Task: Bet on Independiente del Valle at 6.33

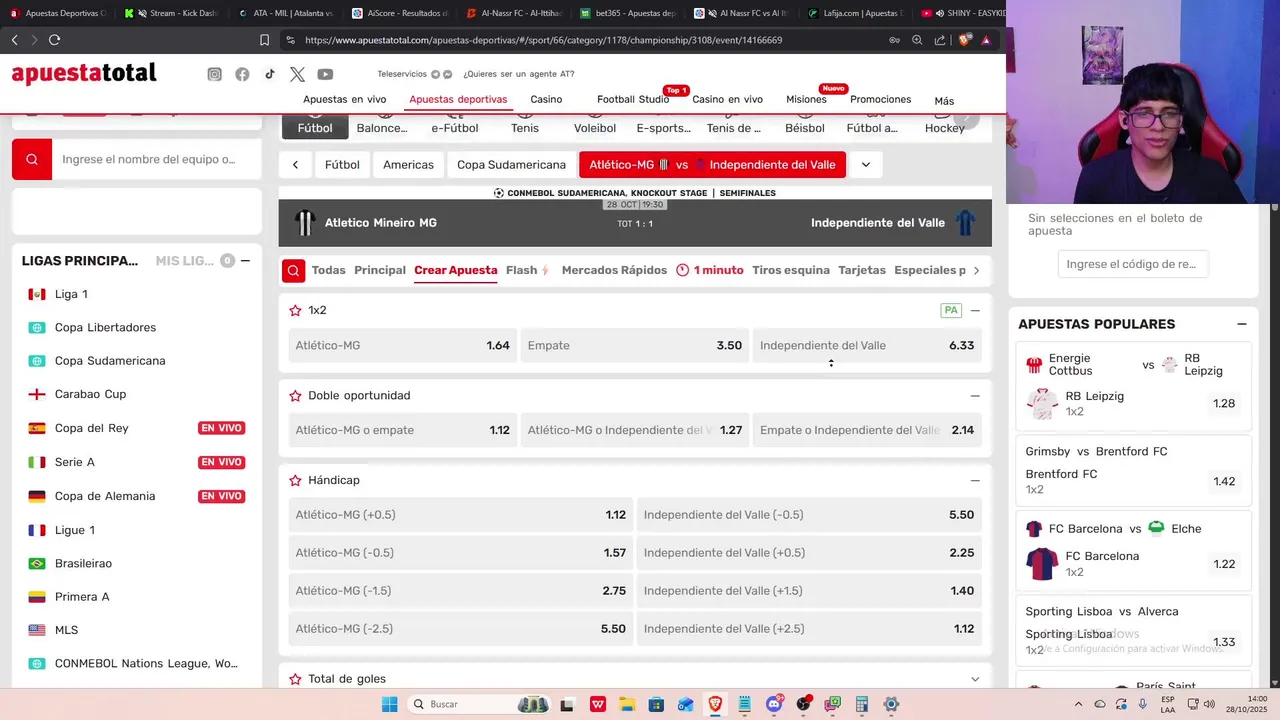Action: click(x=867, y=345)
